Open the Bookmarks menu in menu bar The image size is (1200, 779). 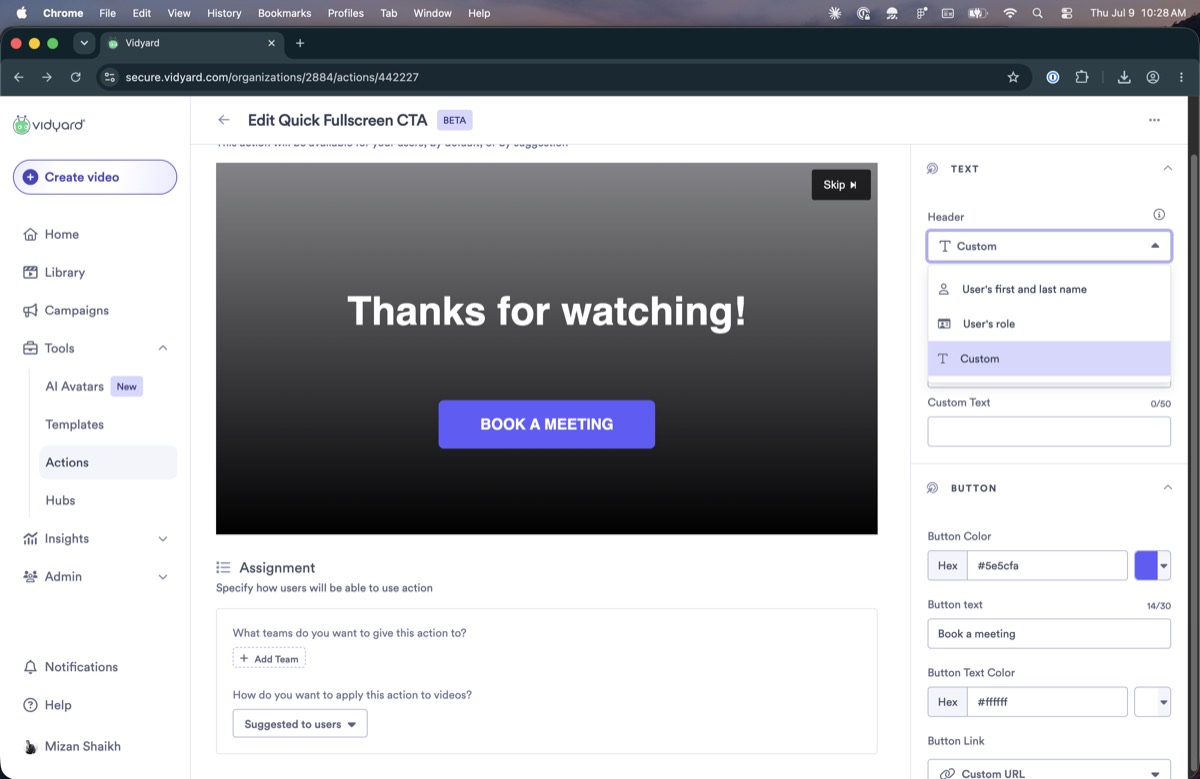click(284, 13)
